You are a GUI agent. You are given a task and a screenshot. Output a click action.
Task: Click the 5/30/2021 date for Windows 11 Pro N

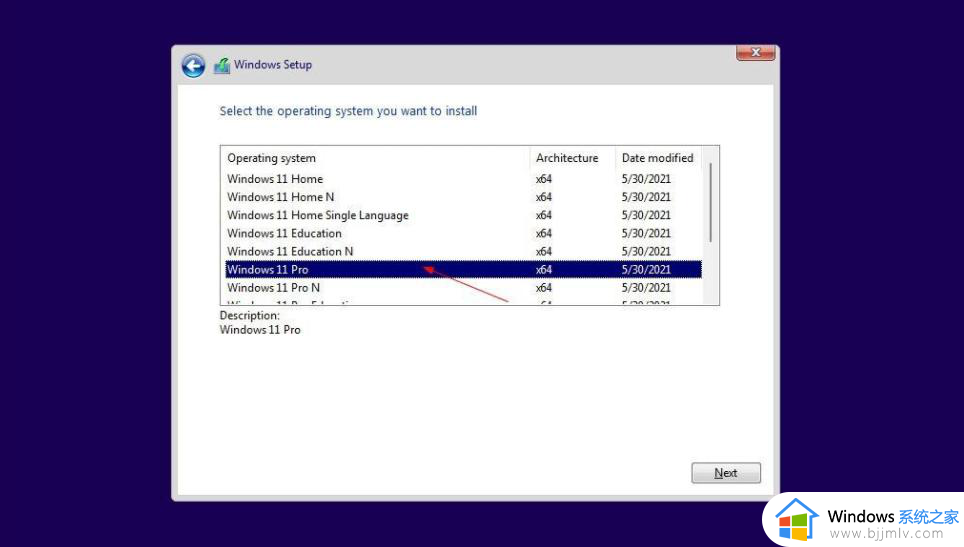click(x=646, y=288)
